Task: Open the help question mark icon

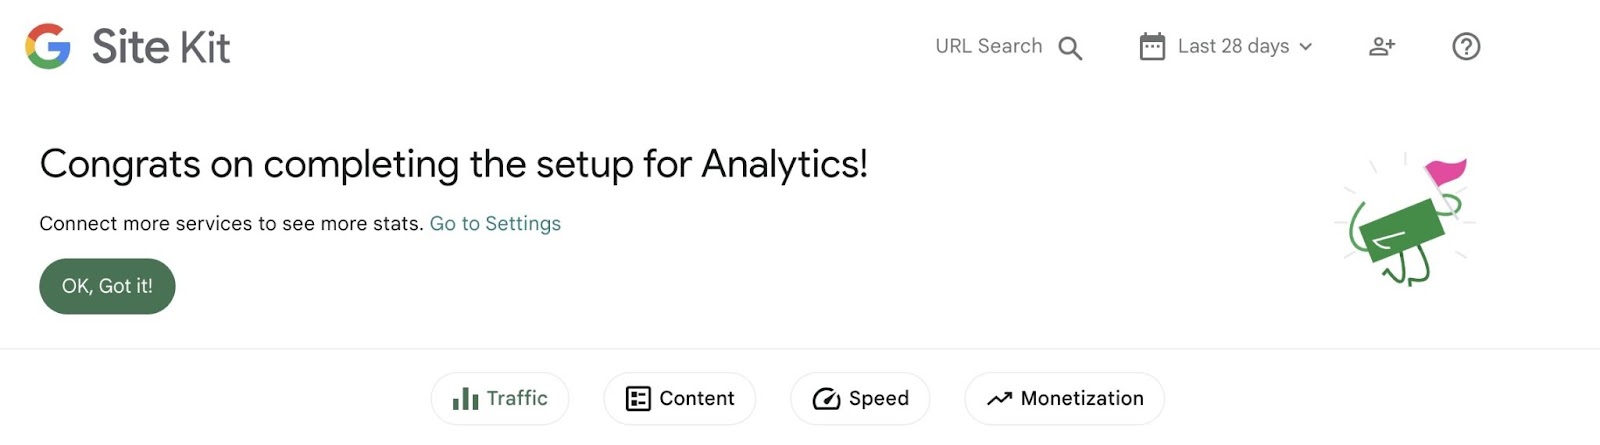Action: (x=1466, y=46)
